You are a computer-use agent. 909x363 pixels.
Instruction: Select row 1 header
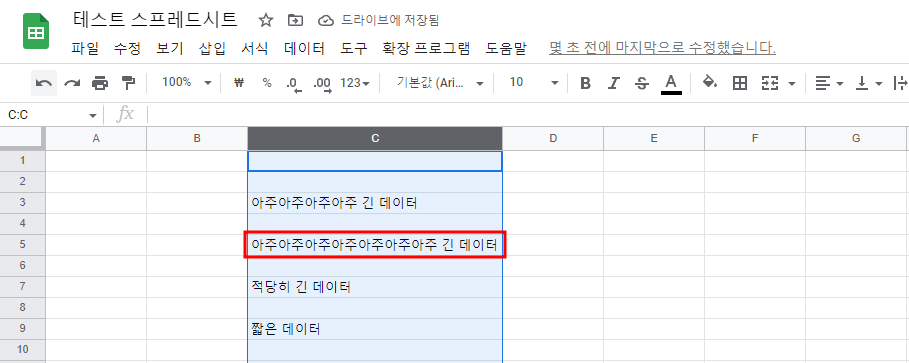coord(23,161)
